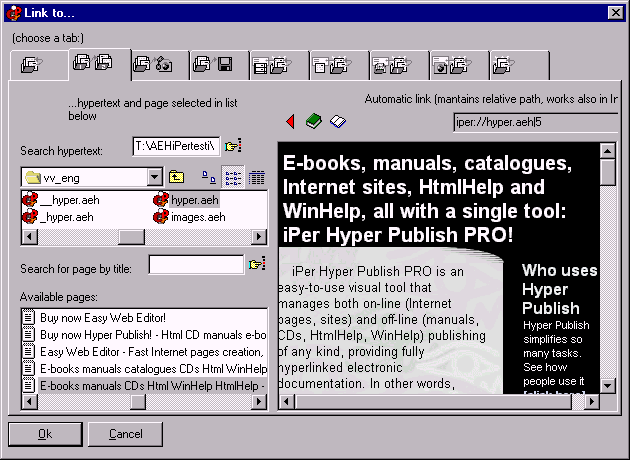
Task: Switch file list to large icons view
Action: (209, 177)
